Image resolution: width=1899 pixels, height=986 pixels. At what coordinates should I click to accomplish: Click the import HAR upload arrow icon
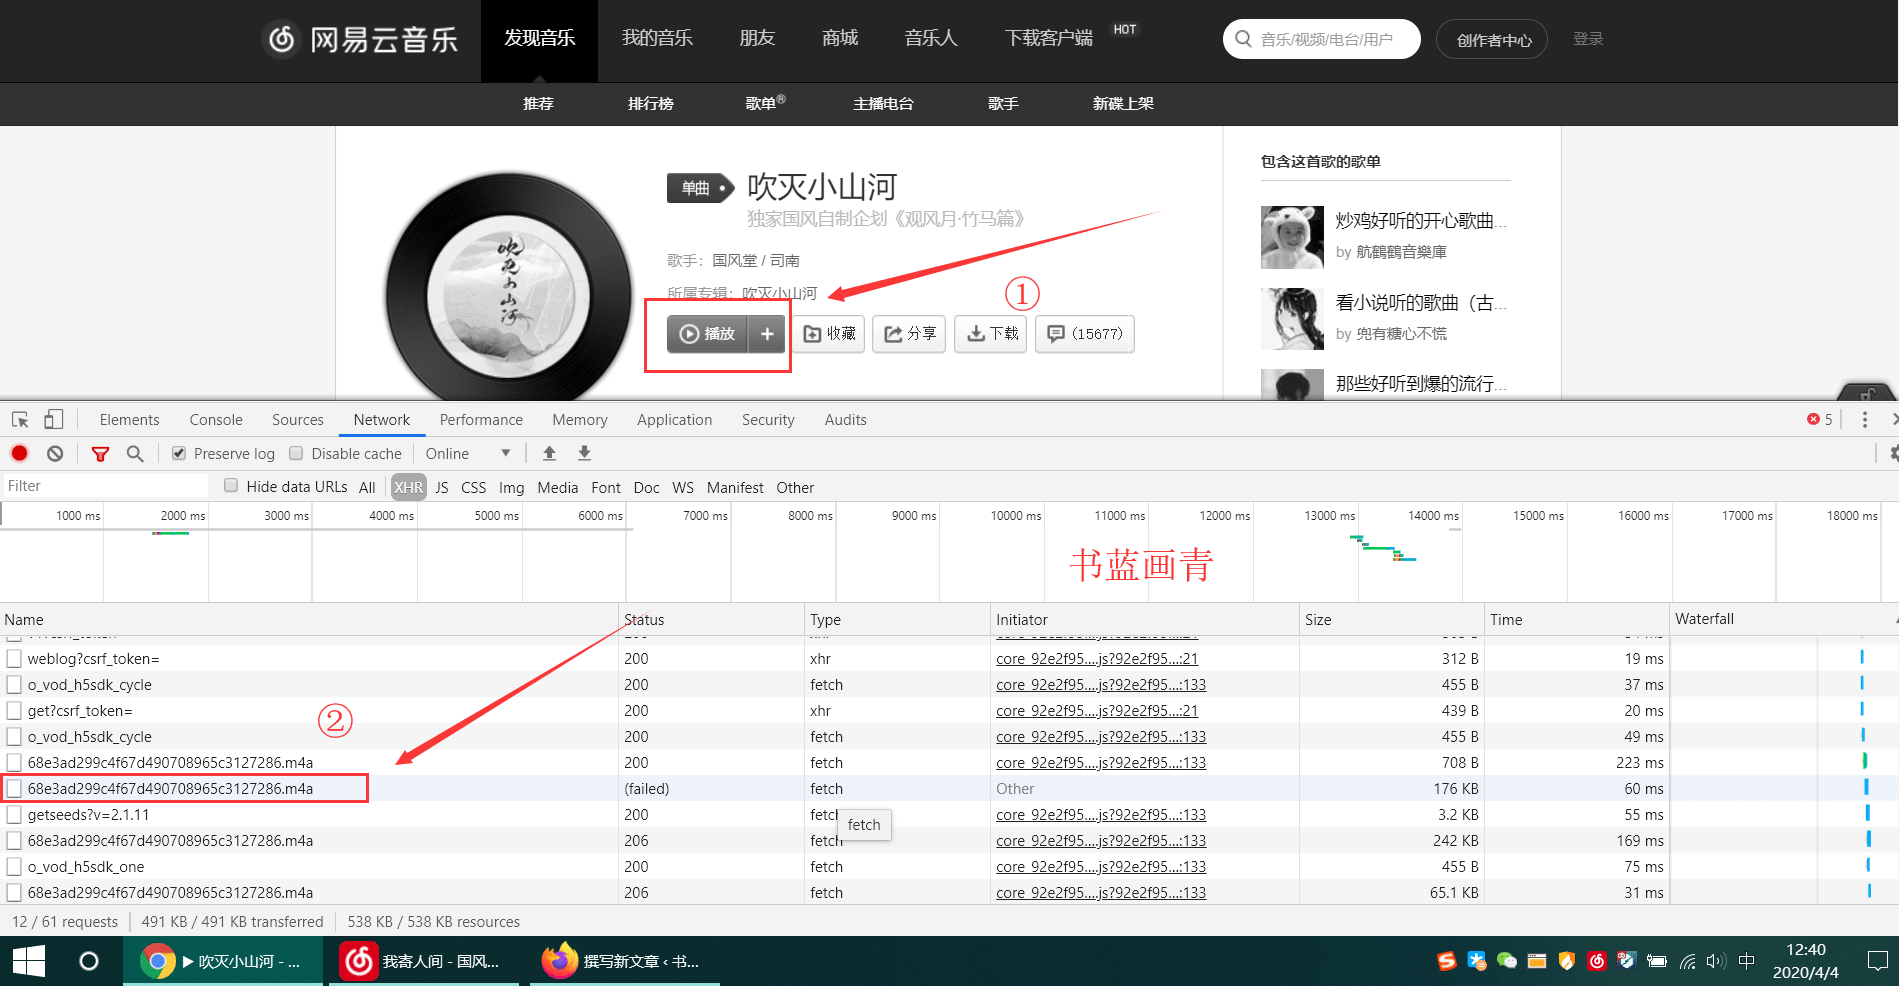pyautogui.click(x=549, y=453)
